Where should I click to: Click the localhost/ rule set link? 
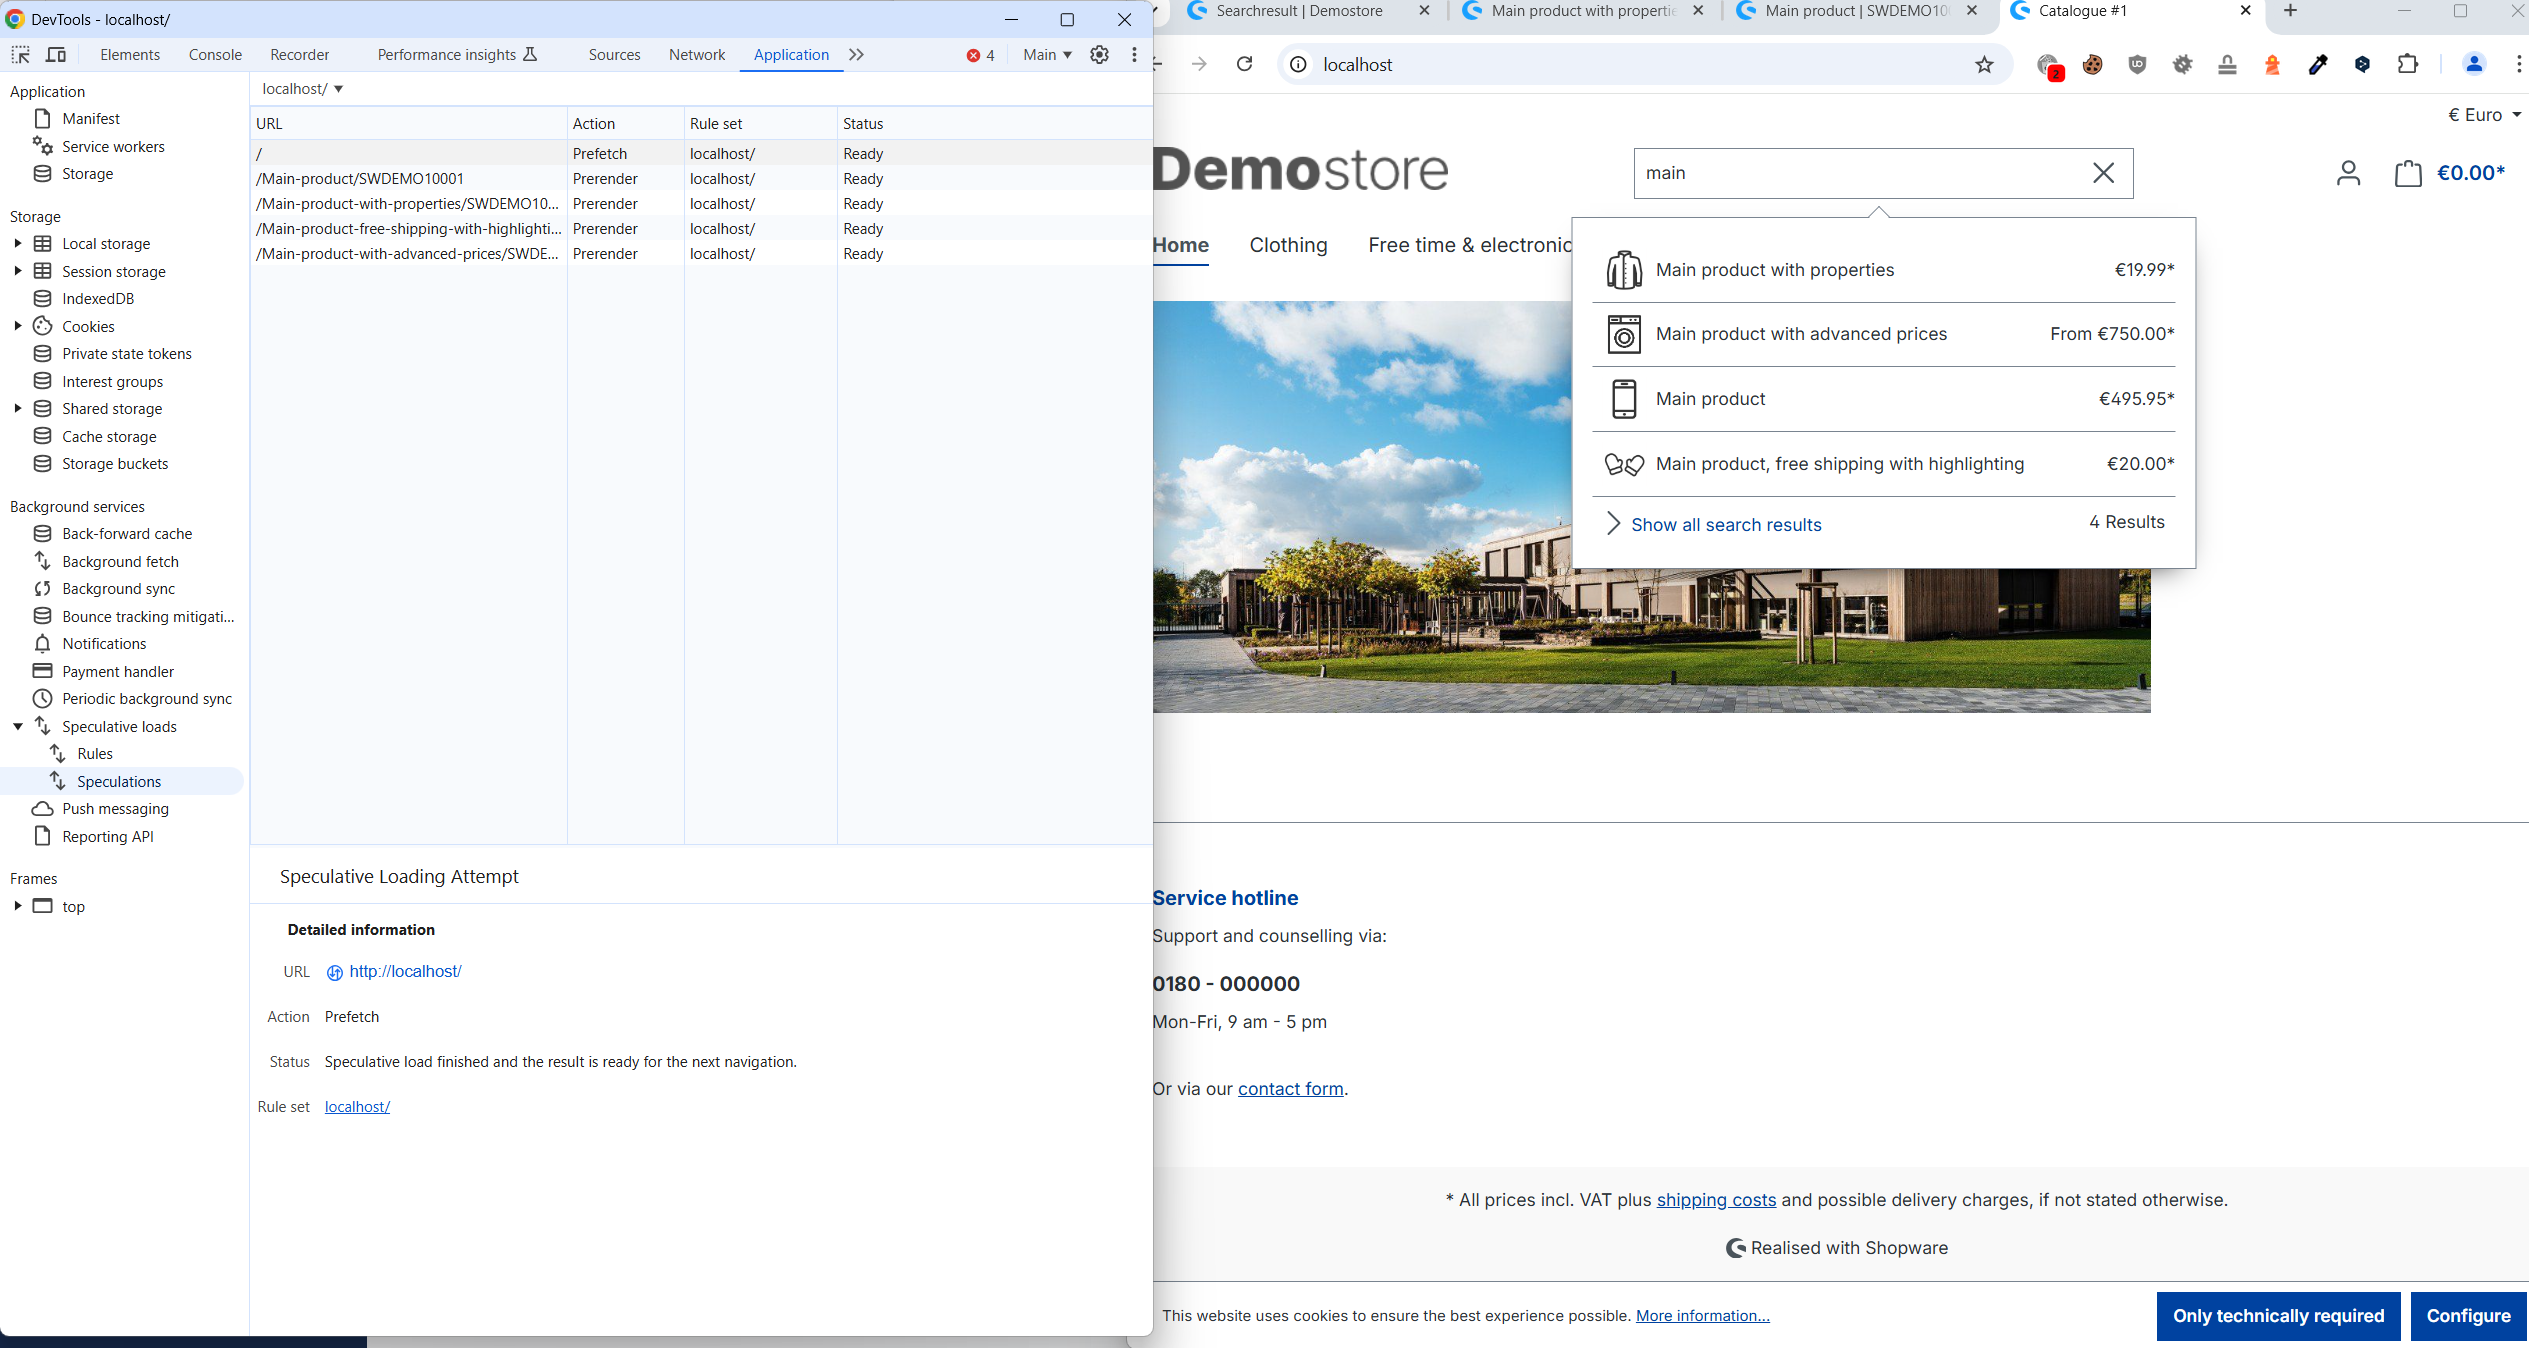click(x=356, y=1105)
